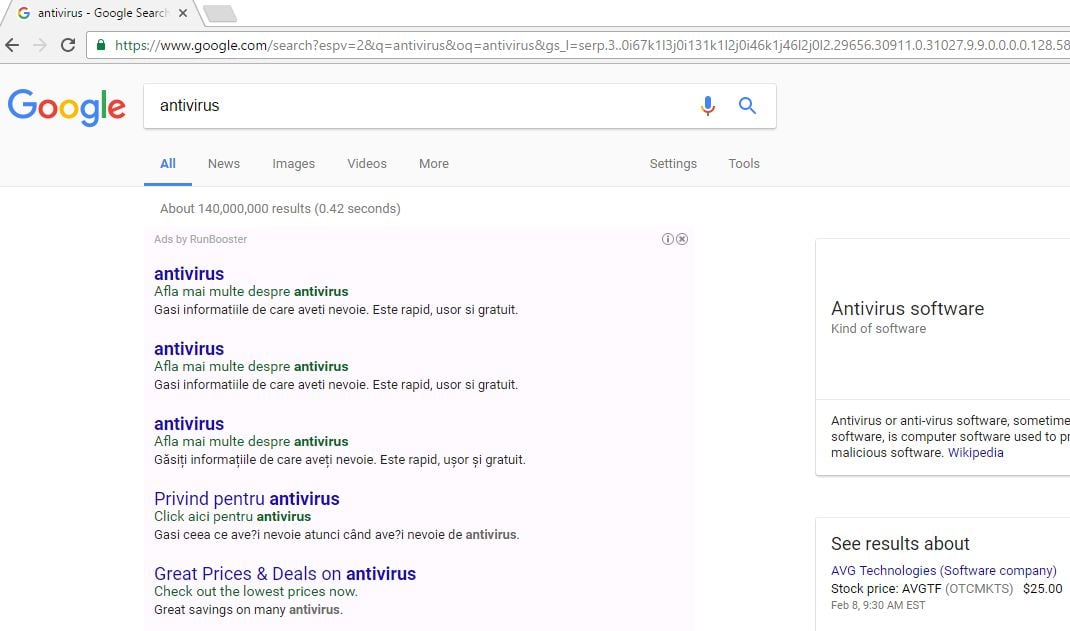Select the antivirus - Google Search tab
Image resolution: width=1070 pixels, height=631 pixels.
tap(102, 13)
